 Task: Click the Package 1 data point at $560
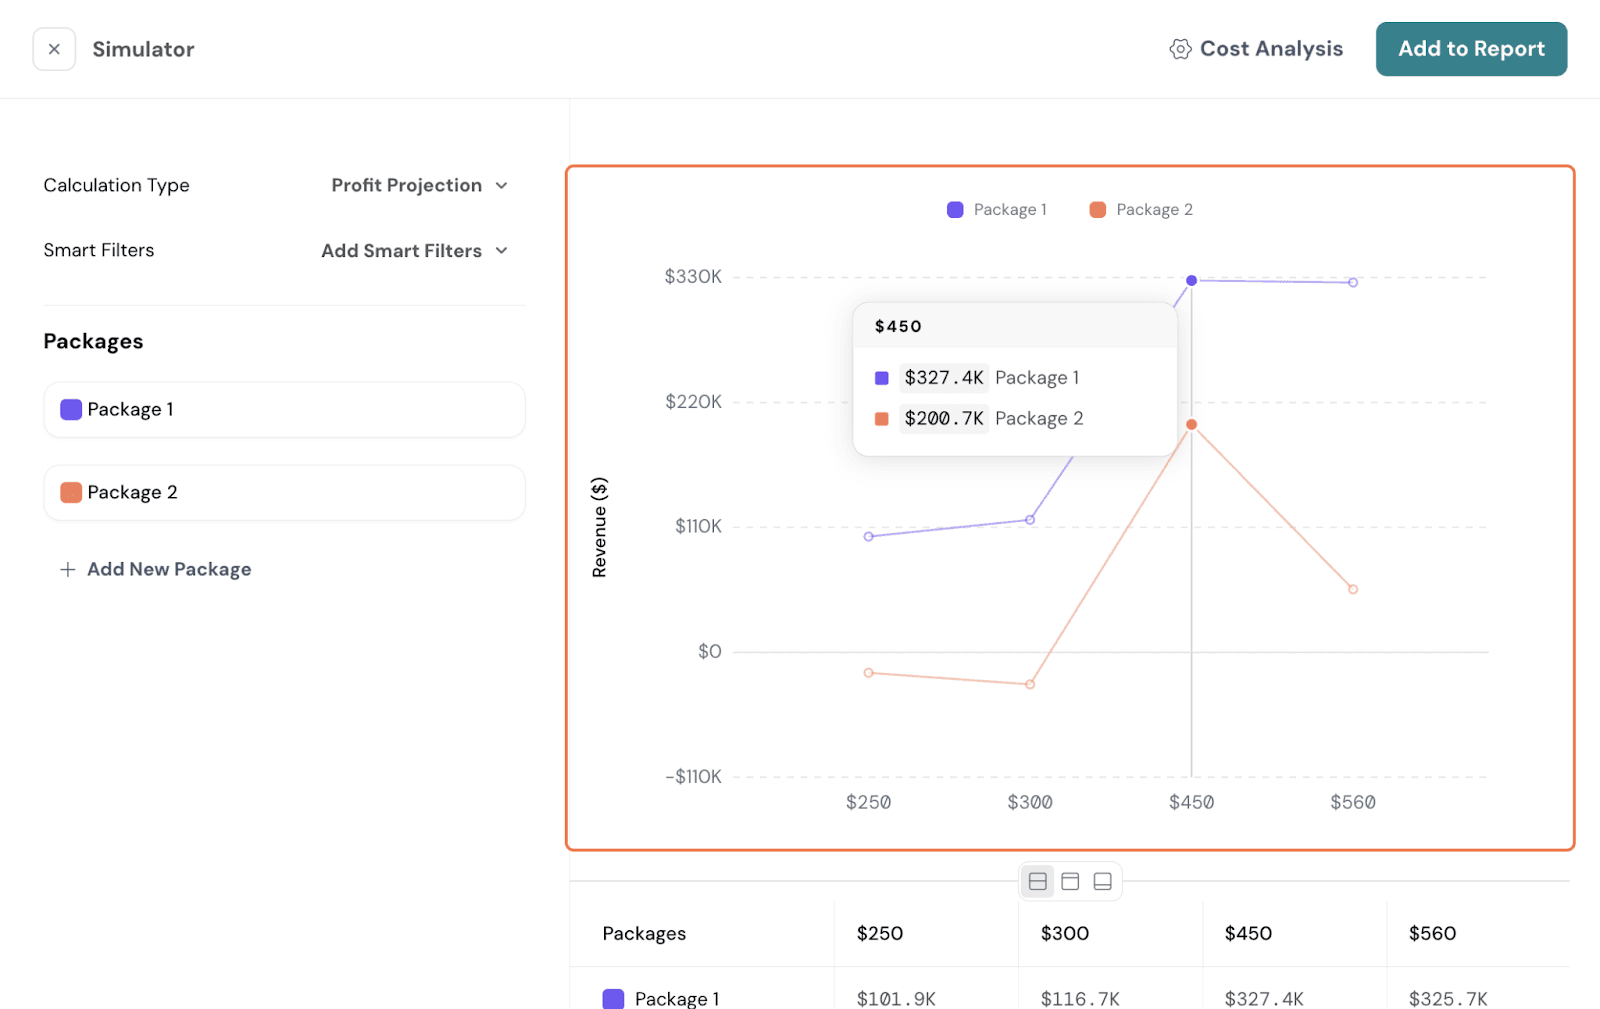point(1352,282)
